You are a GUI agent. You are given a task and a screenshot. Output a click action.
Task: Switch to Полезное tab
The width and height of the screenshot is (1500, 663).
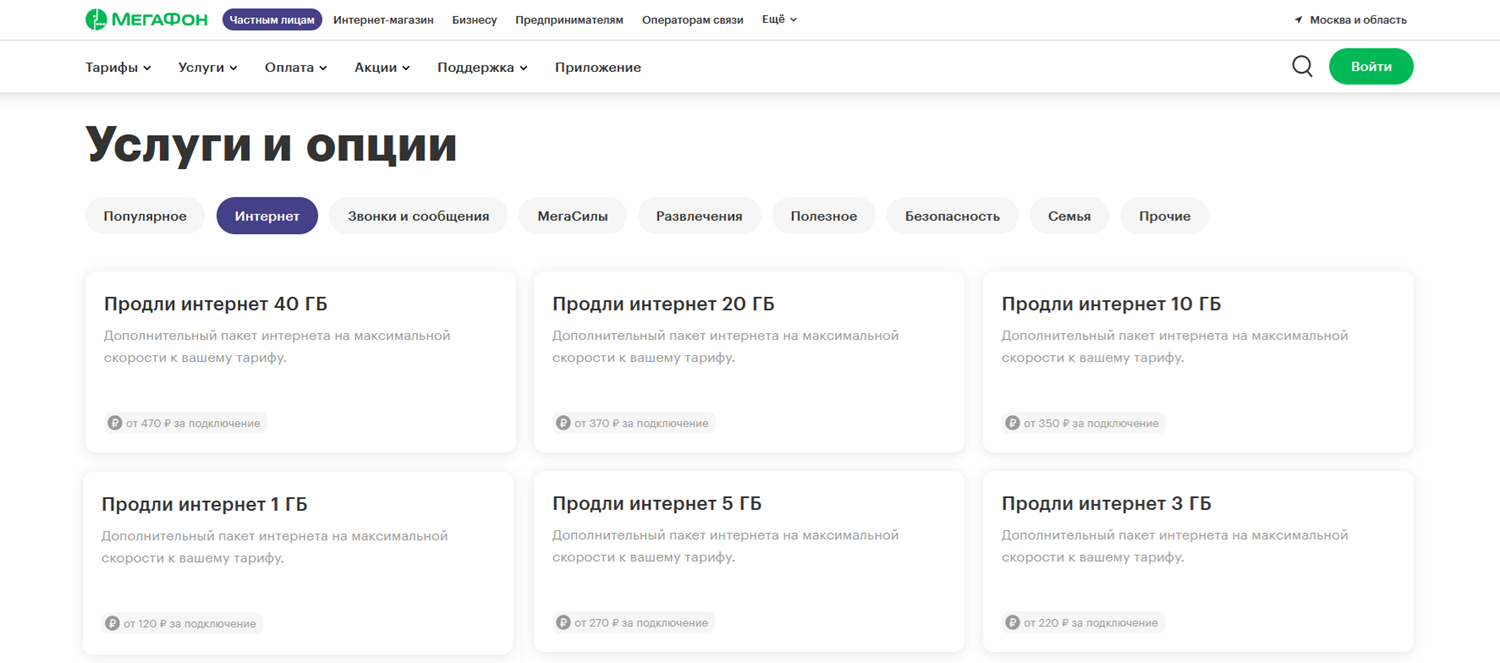coord(823,216)
